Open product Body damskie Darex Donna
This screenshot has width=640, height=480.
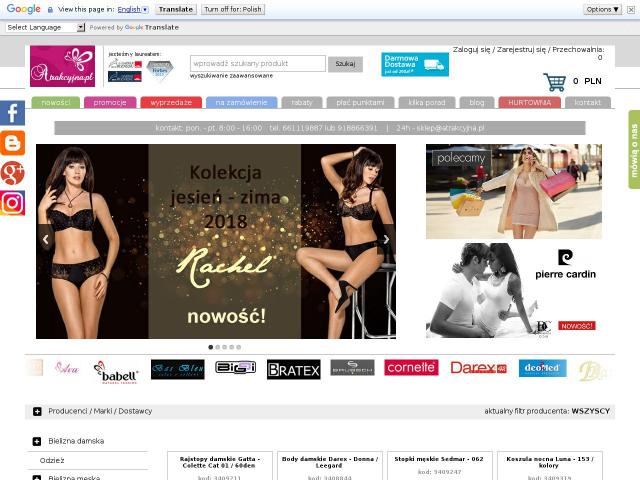[x=330, y=462]
